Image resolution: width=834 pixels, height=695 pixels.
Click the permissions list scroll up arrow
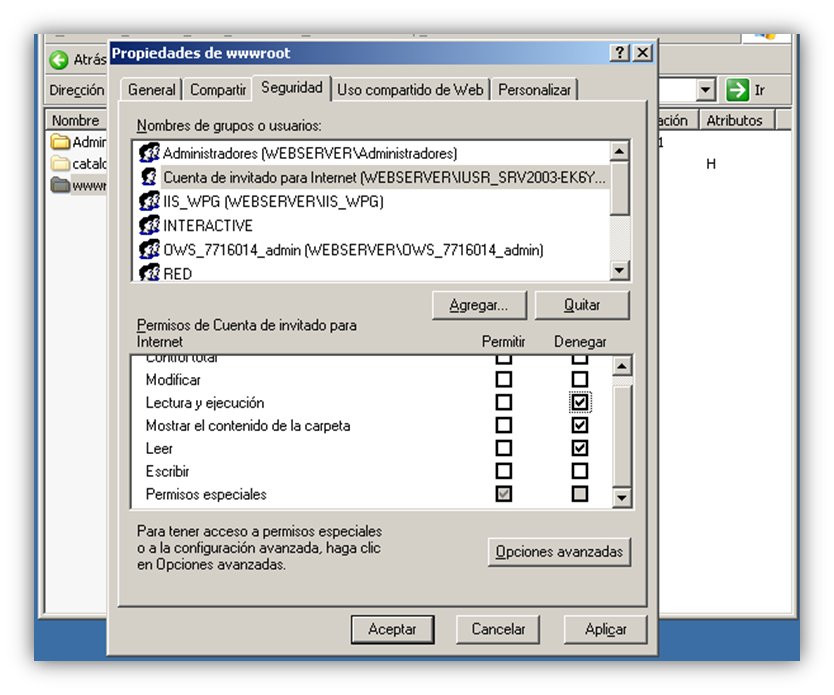(x=622, y=366)
